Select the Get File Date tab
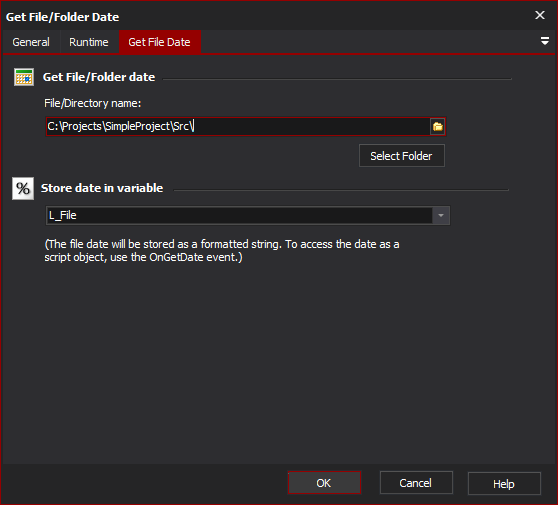This screenshot has width=558, height=505. (x=159, y=42)
